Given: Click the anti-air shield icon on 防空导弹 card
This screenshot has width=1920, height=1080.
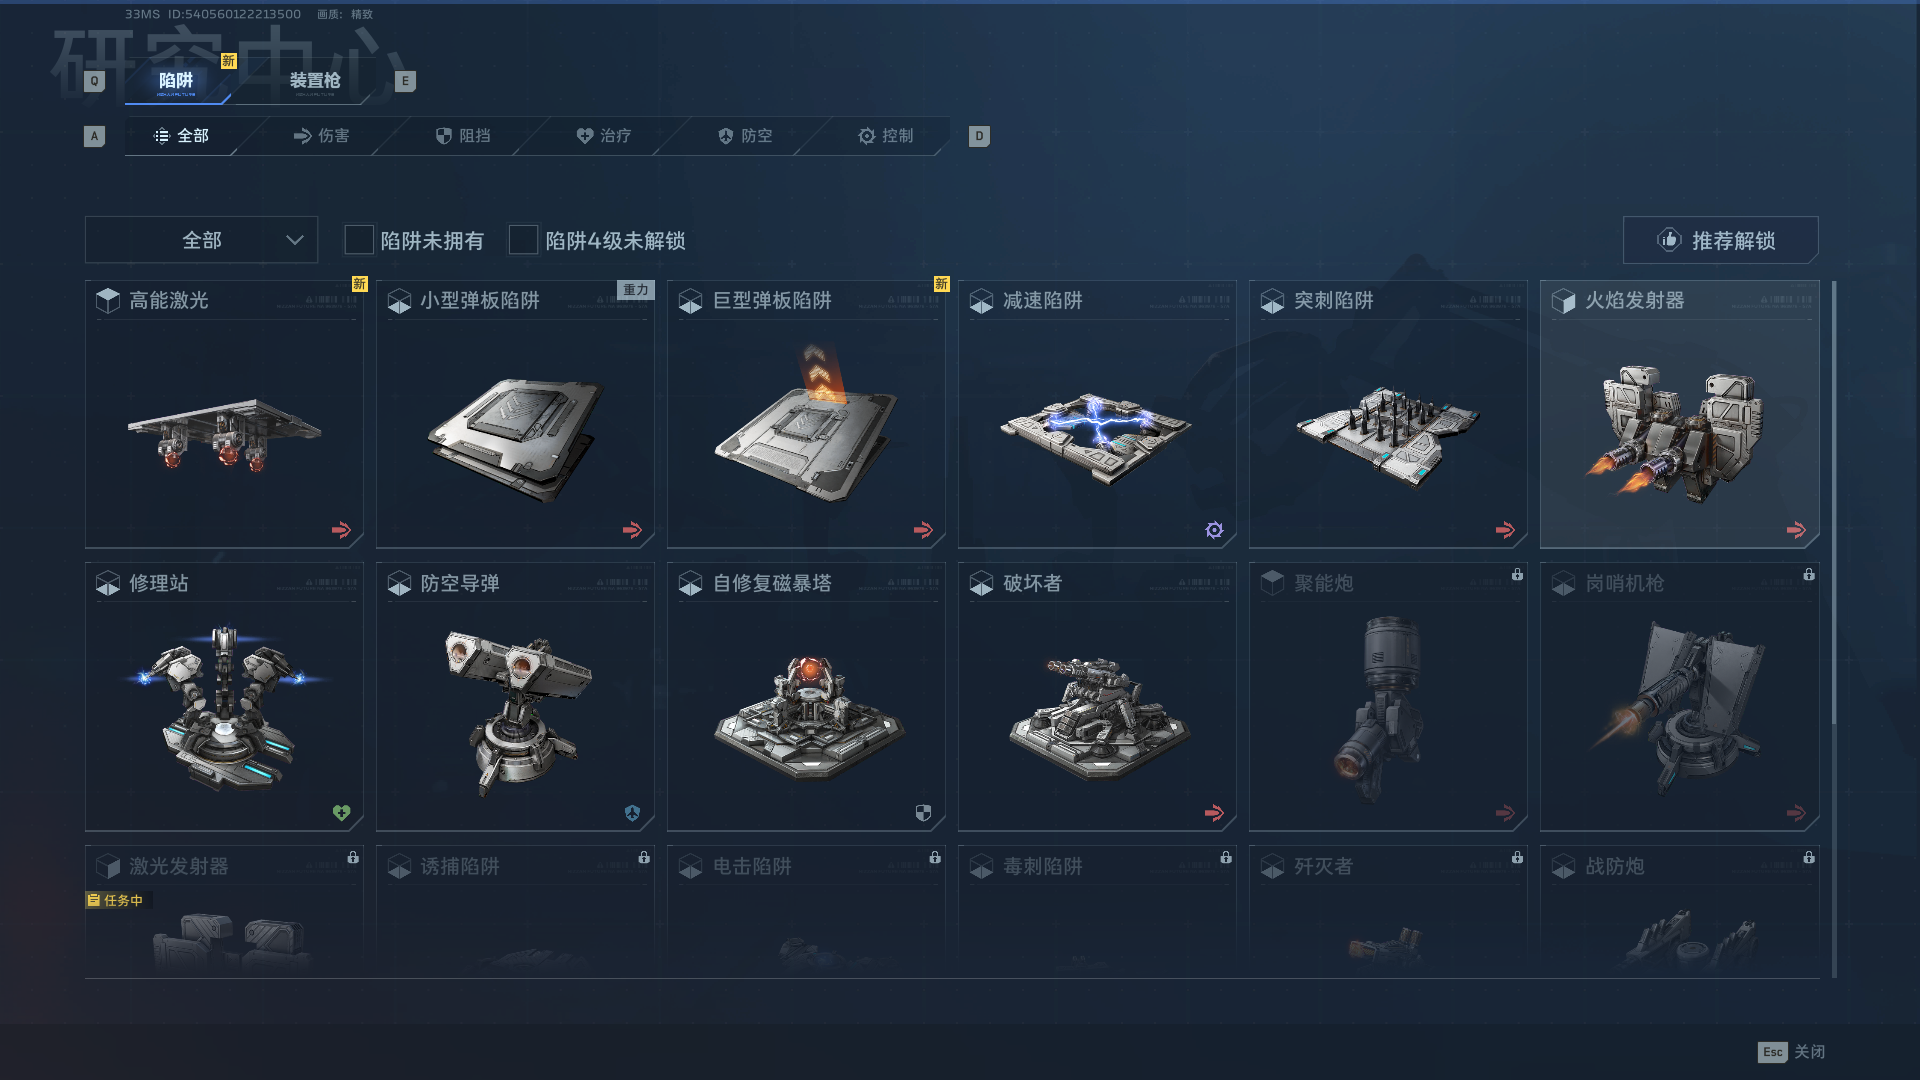Looking at the screenshot, I should 632,813.
